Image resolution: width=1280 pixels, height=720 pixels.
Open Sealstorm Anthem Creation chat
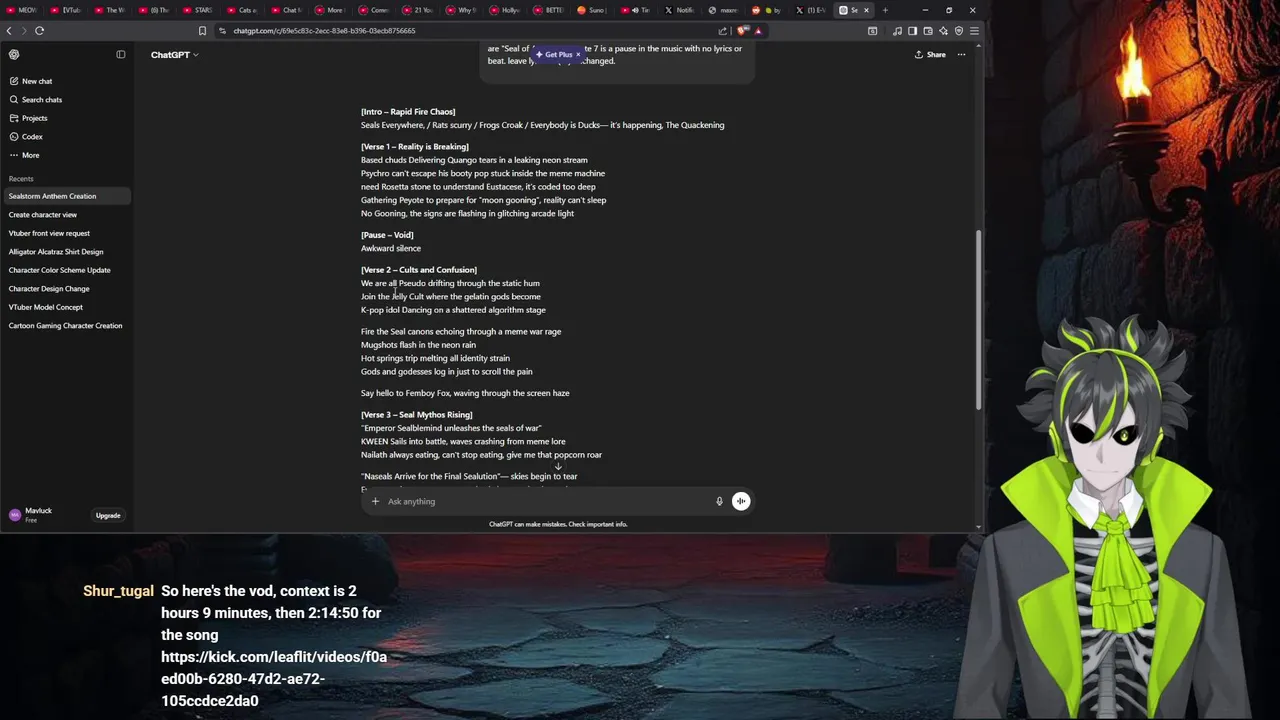pyautogui.click(x=66, y=196)
